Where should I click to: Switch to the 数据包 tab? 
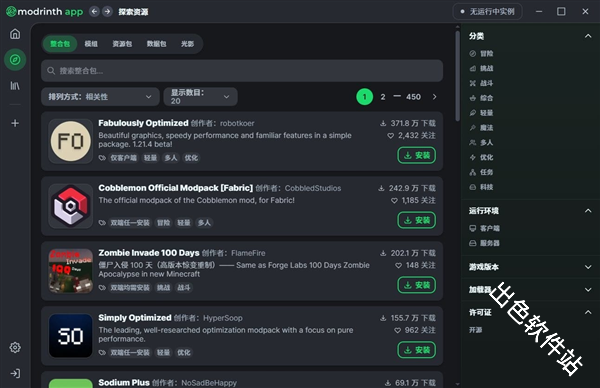coord(157,44)
